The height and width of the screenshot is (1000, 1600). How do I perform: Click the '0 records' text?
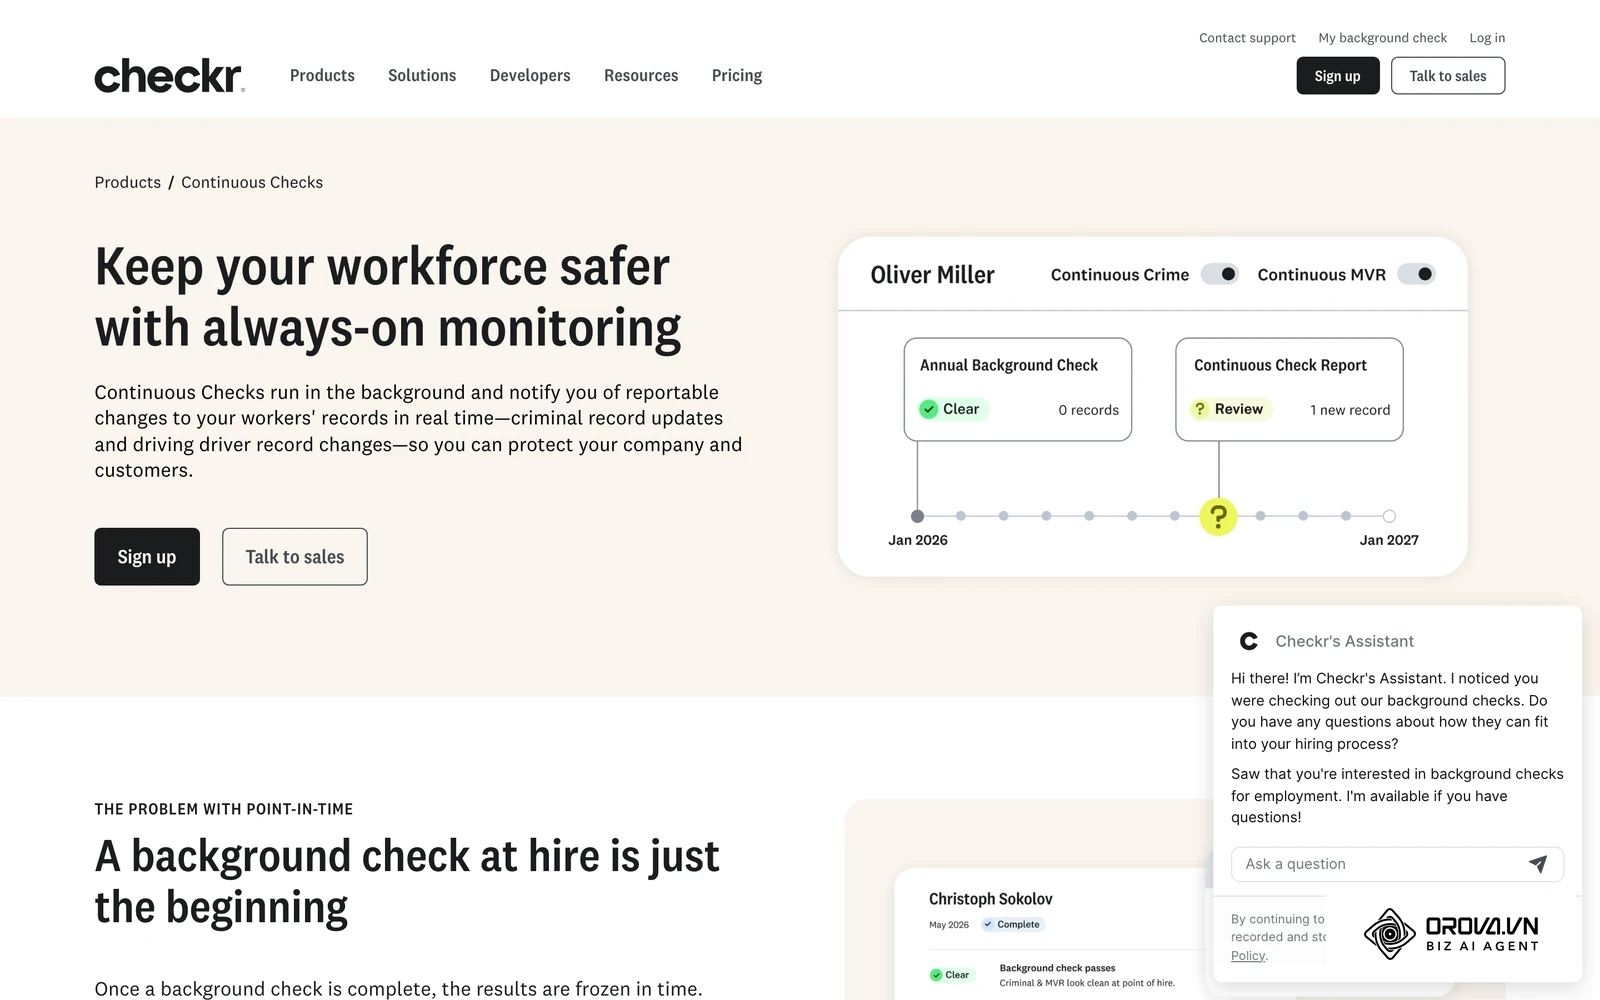coord(1088,410)
